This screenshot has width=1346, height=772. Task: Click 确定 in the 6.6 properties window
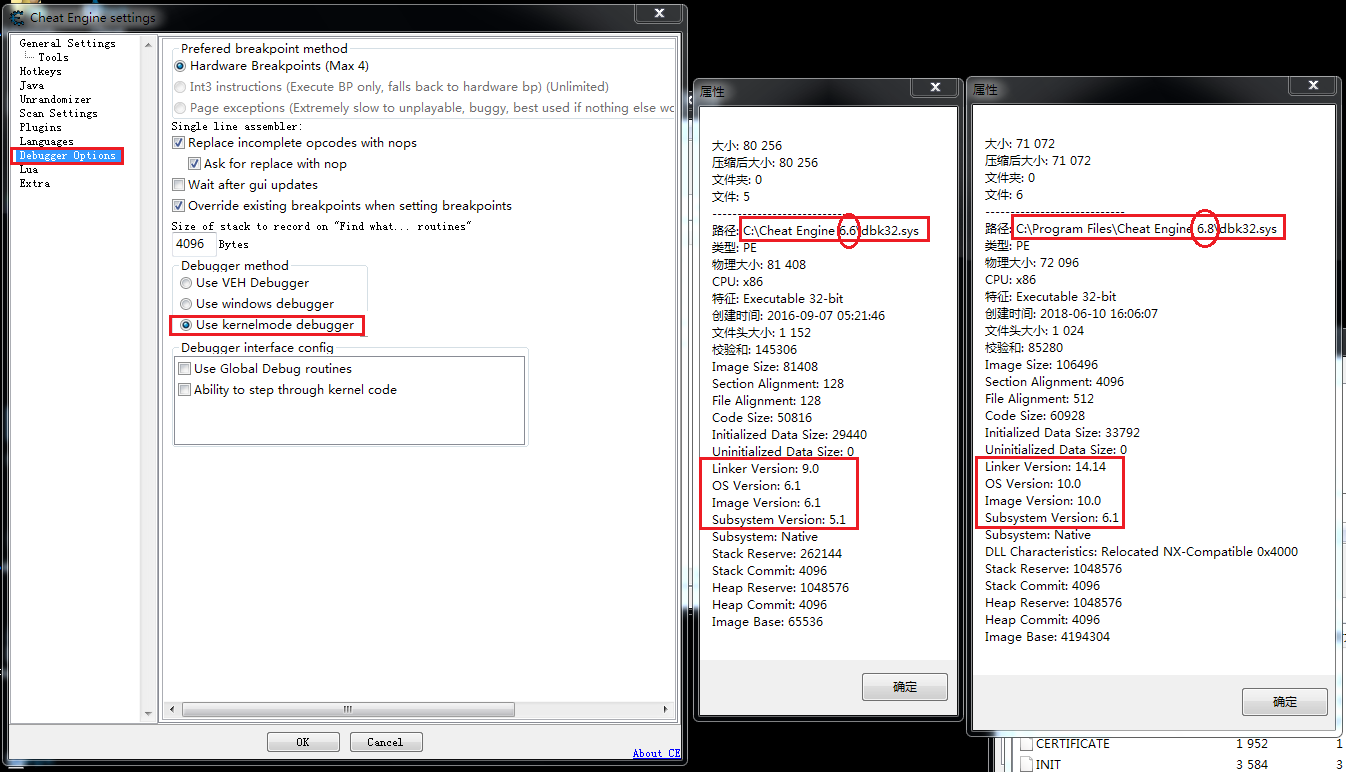click(x=904, y=687)
